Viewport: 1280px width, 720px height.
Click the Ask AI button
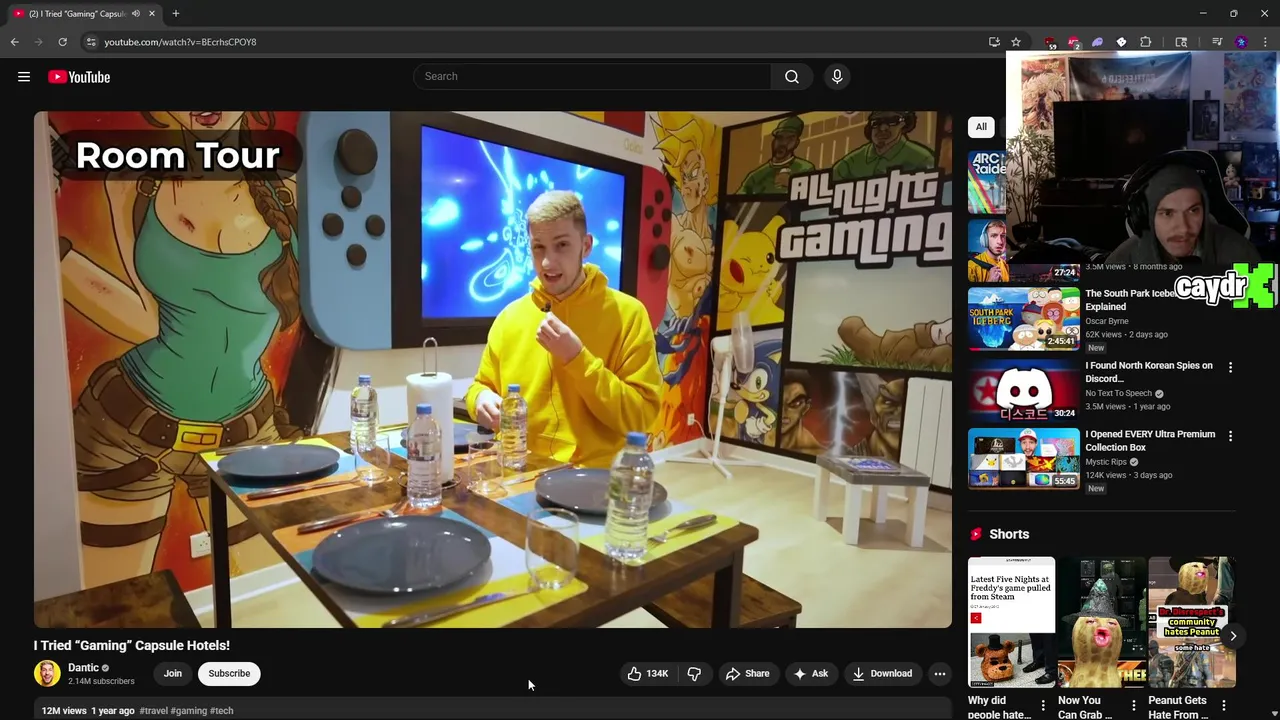click(811, 673)
